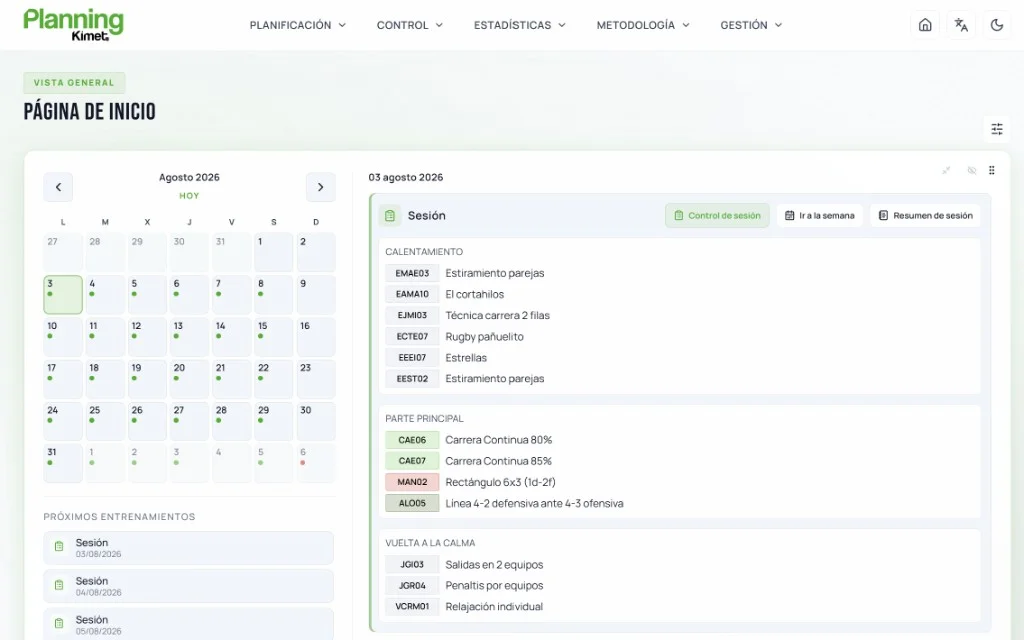Image resolution: width=1024 pixels, height=640 pixels.
Task: Click the VCRM01 code tag
Action: (x=412, y=607)
